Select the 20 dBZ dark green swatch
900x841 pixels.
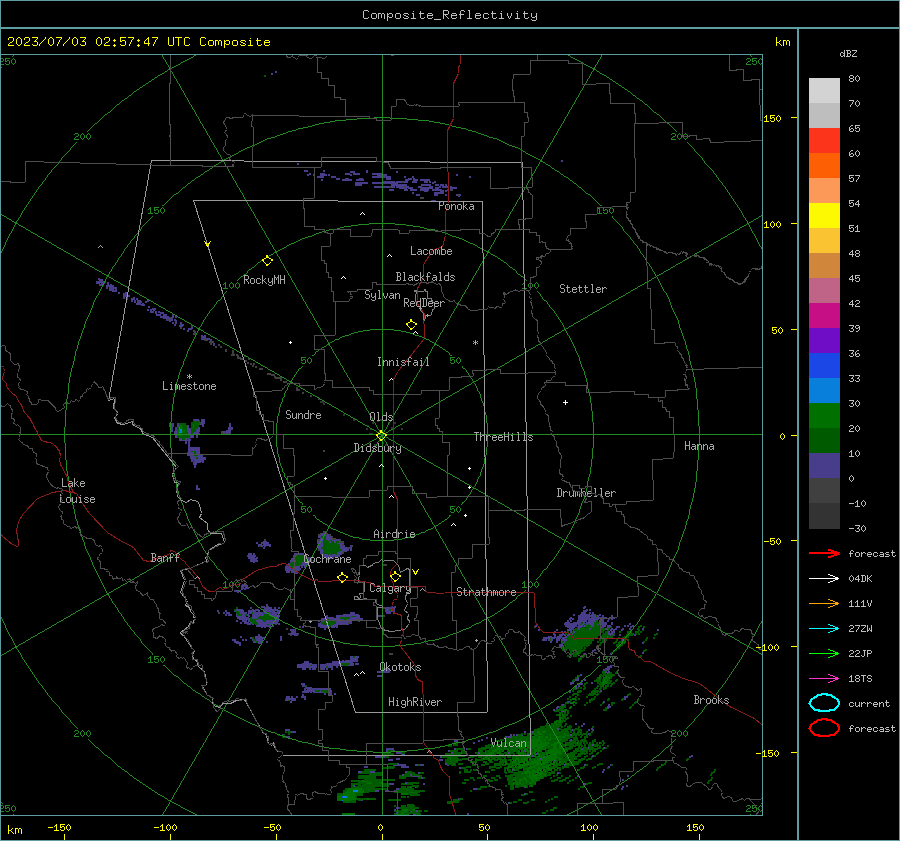[x=824, y=440]
